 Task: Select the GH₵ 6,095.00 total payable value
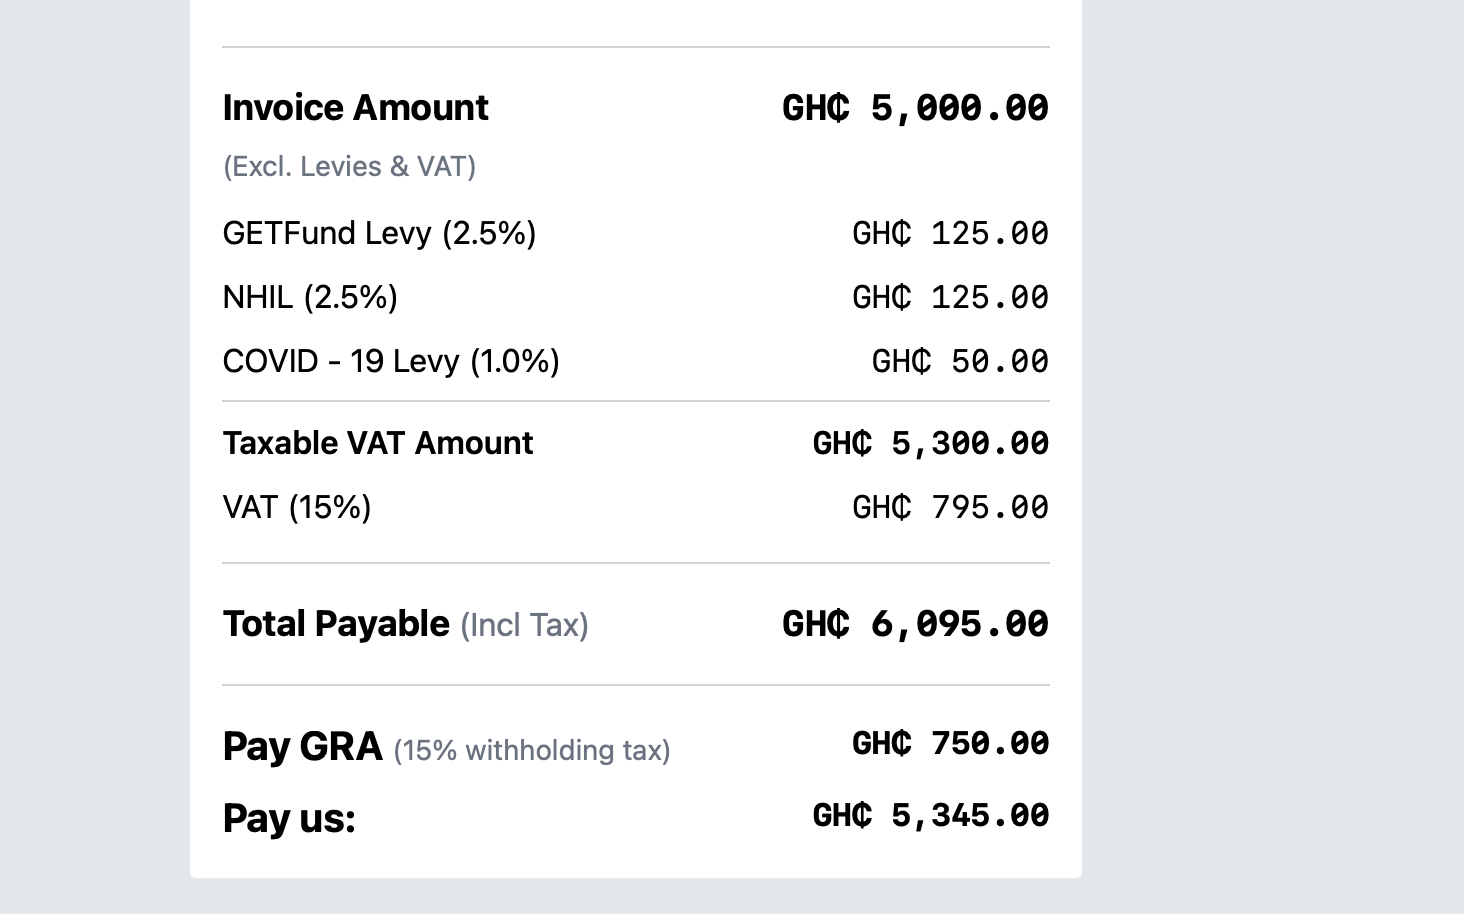(915, 624)
